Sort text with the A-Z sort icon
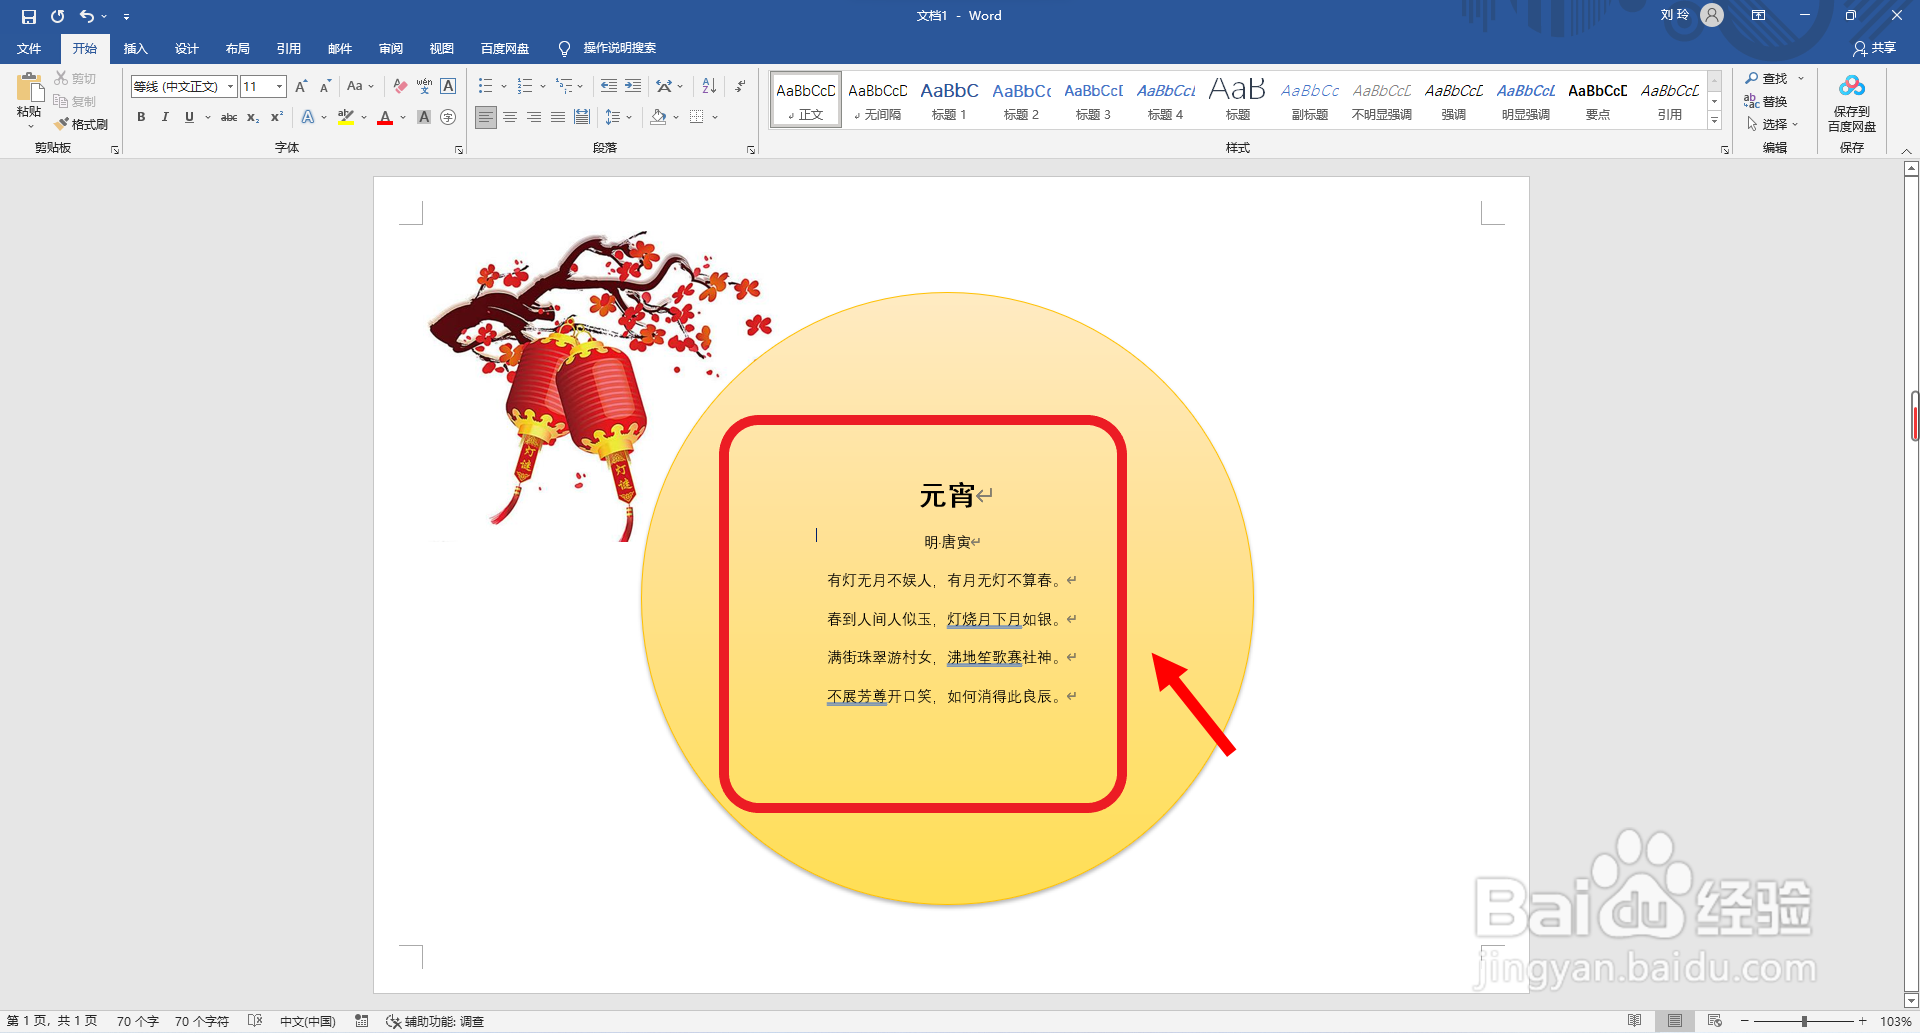This screenshot has height=1033, width=1920. pos(709,86)
